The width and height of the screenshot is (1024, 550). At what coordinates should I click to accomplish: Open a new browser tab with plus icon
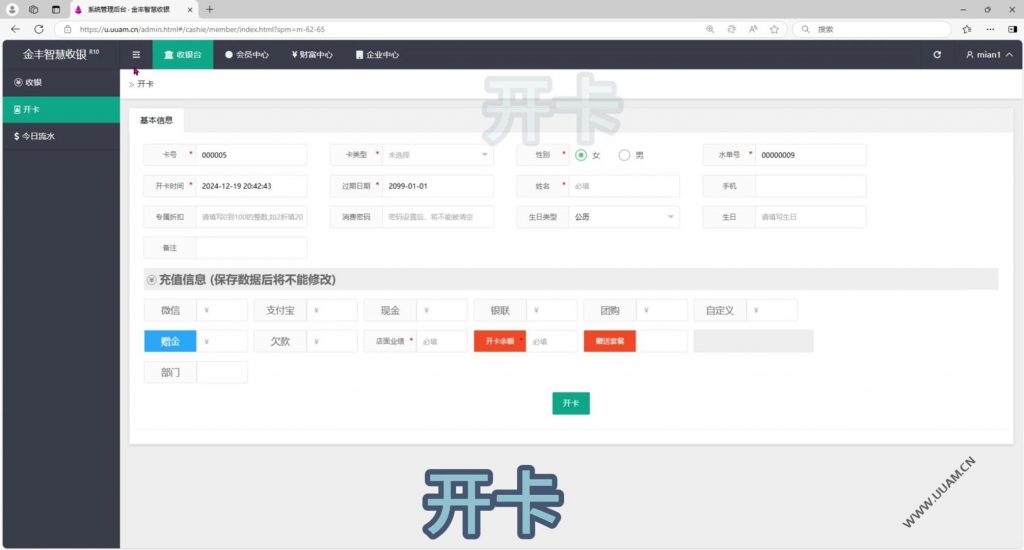[209, 9]
